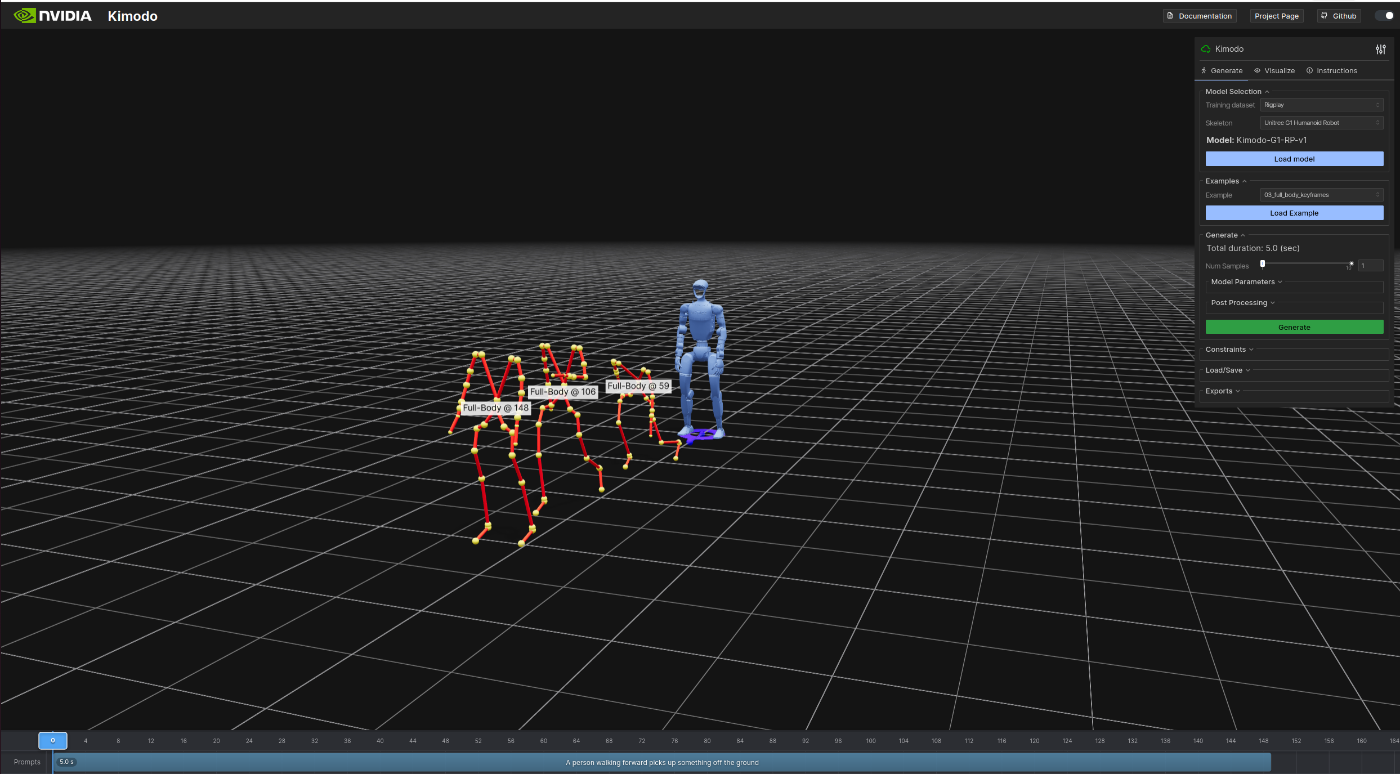
Task: Click the Model: Kimodo-G1-RP-v1 label
Action: [x=1256, y=141]
